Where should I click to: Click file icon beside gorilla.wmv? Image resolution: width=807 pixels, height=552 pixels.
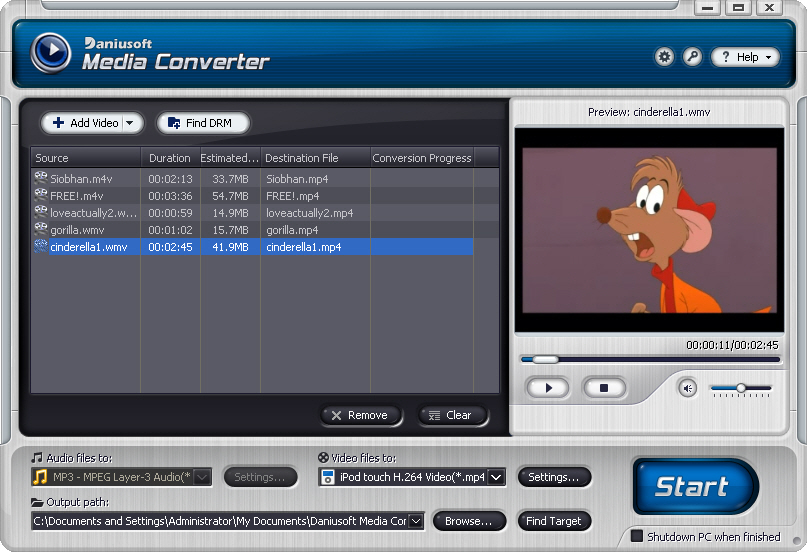pos(41,229)
